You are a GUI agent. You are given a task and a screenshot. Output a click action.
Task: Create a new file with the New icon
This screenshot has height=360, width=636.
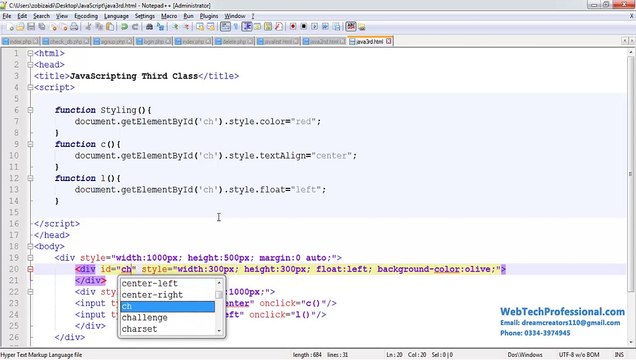(10, 27)
